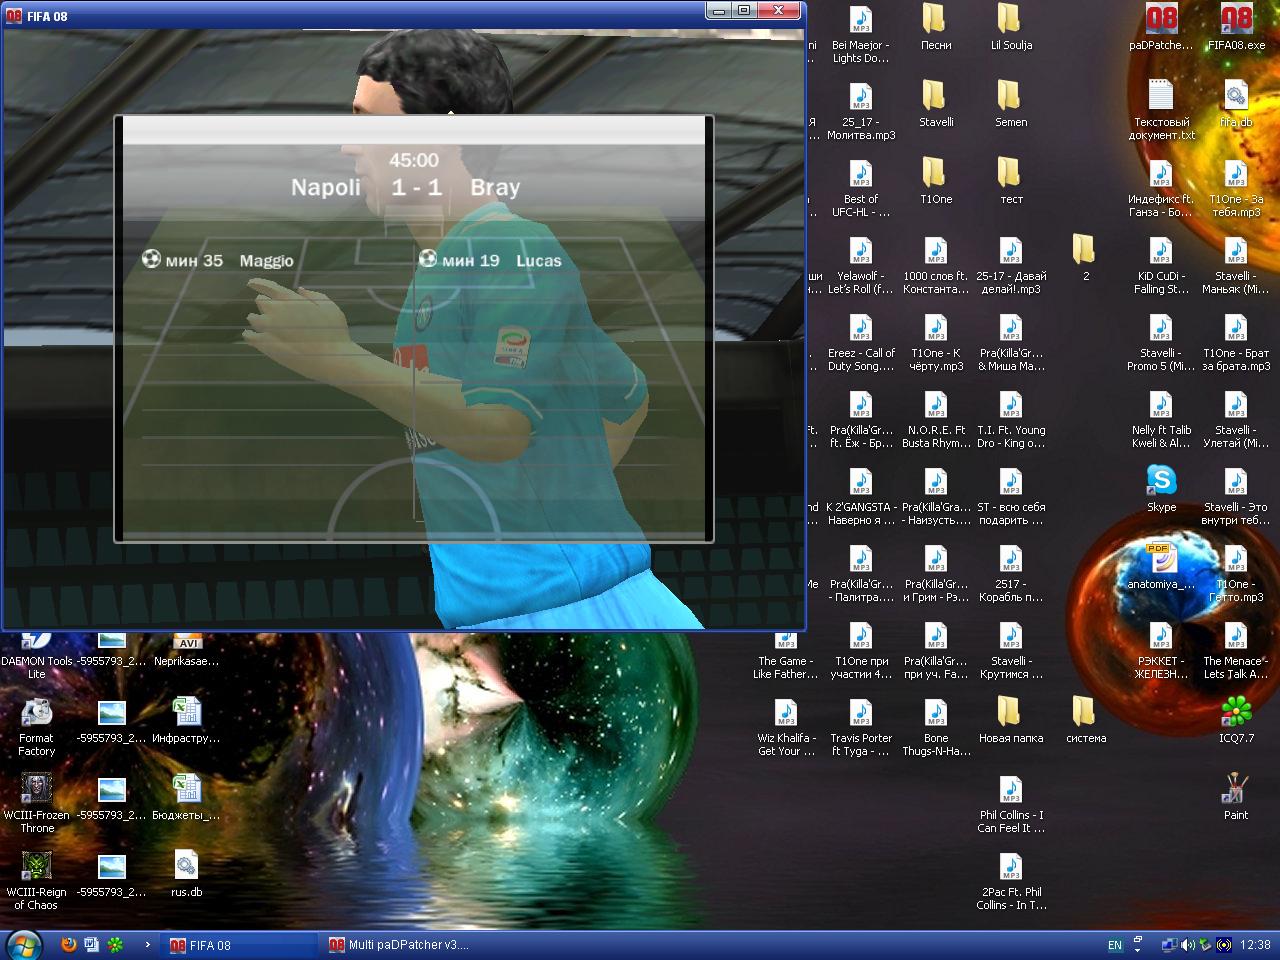Switch to FIFA 08 taskbar button

pos(239,945)
